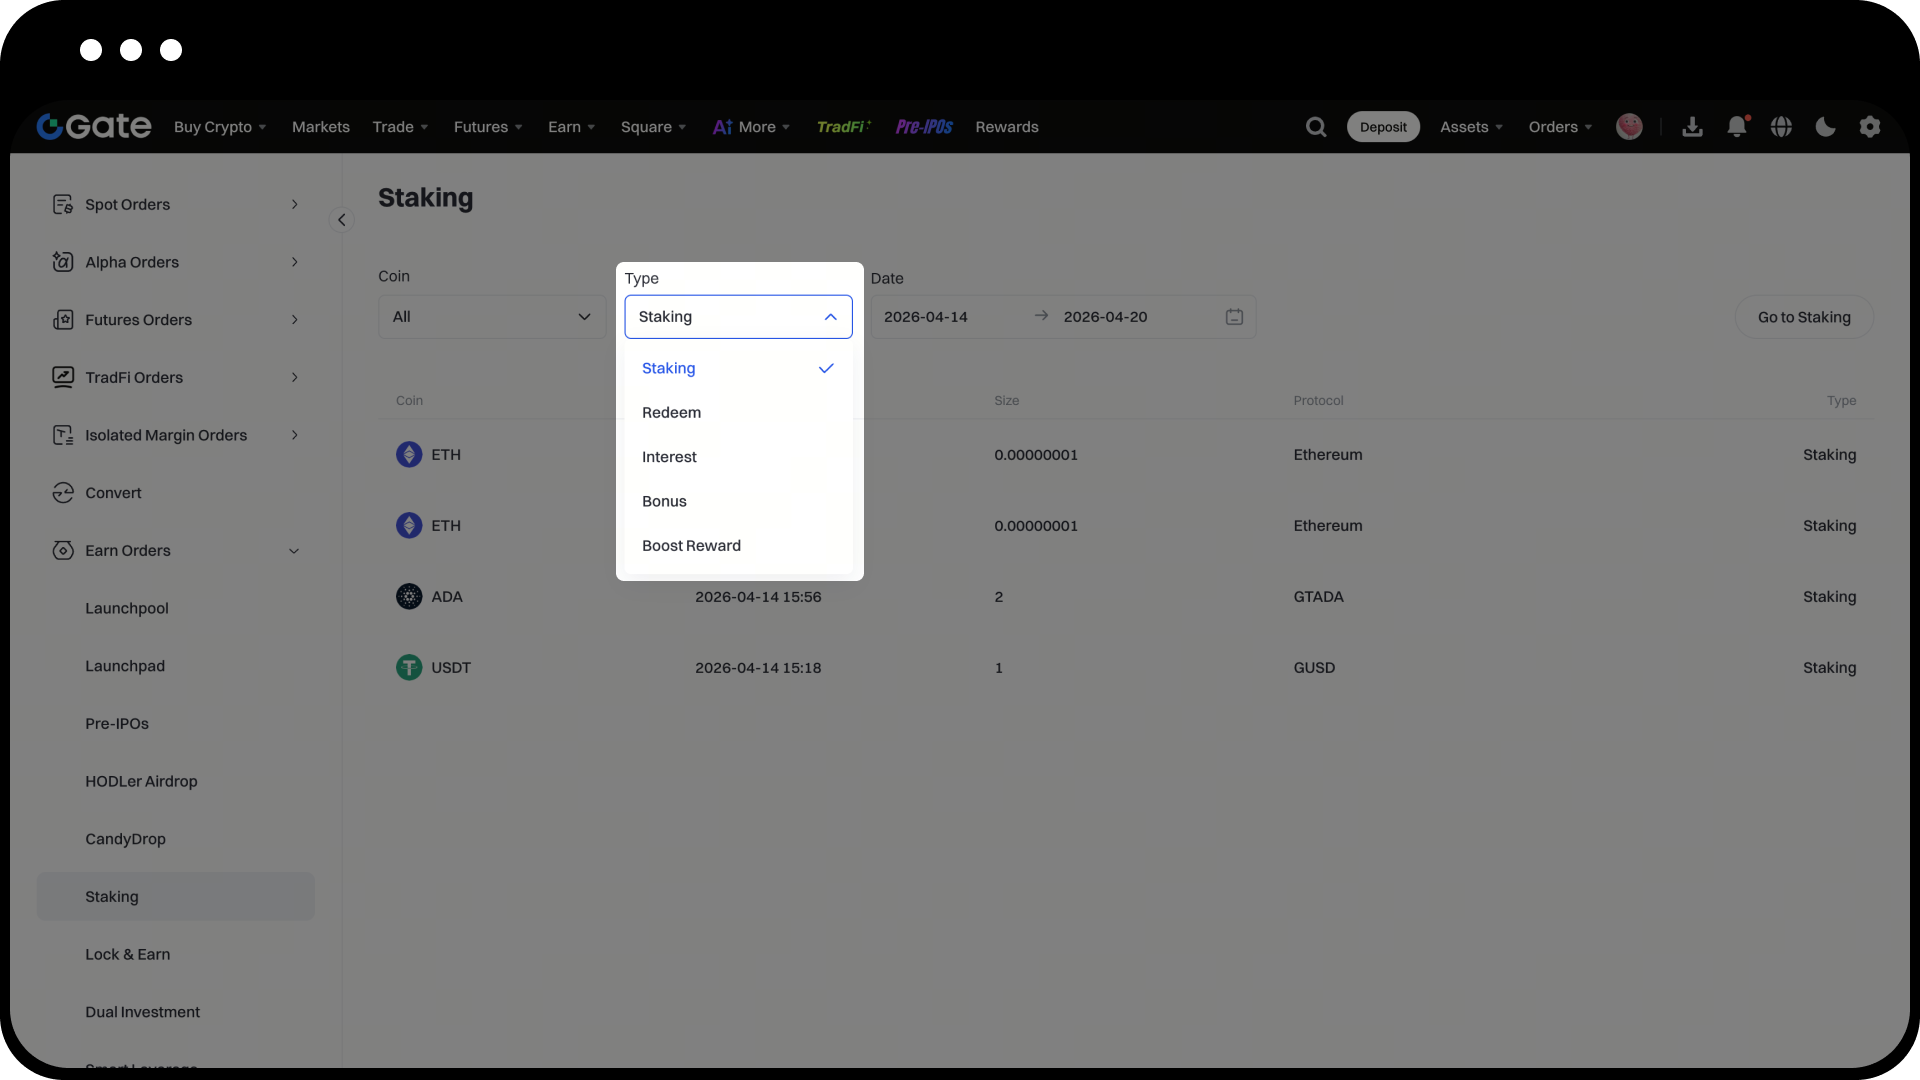Open the search magnifier icon

click(1316, 127)
